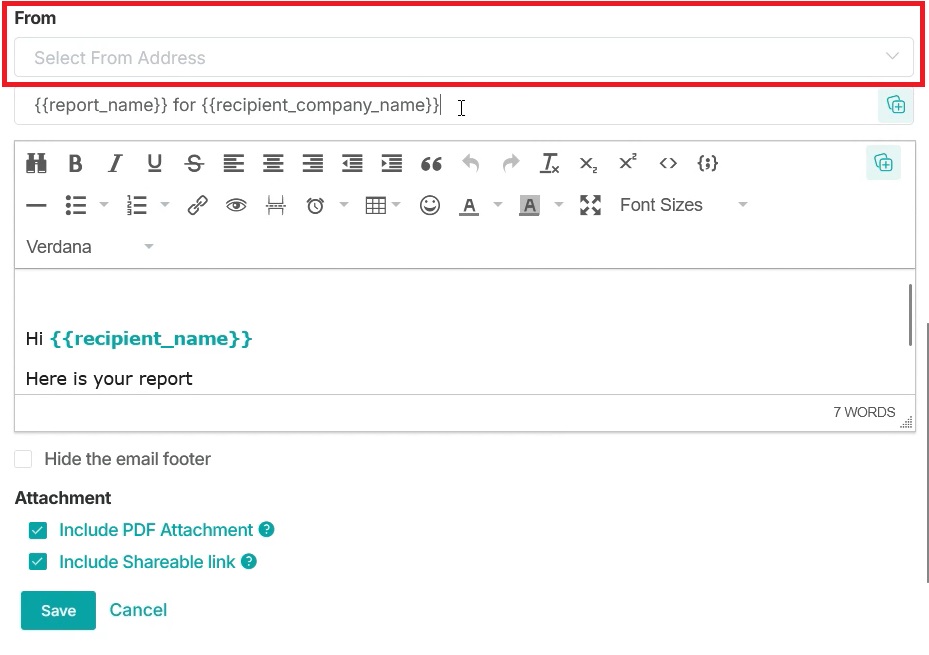929x655 pixels.
Task: Click the Save button
Action: [x=57, y=610]
